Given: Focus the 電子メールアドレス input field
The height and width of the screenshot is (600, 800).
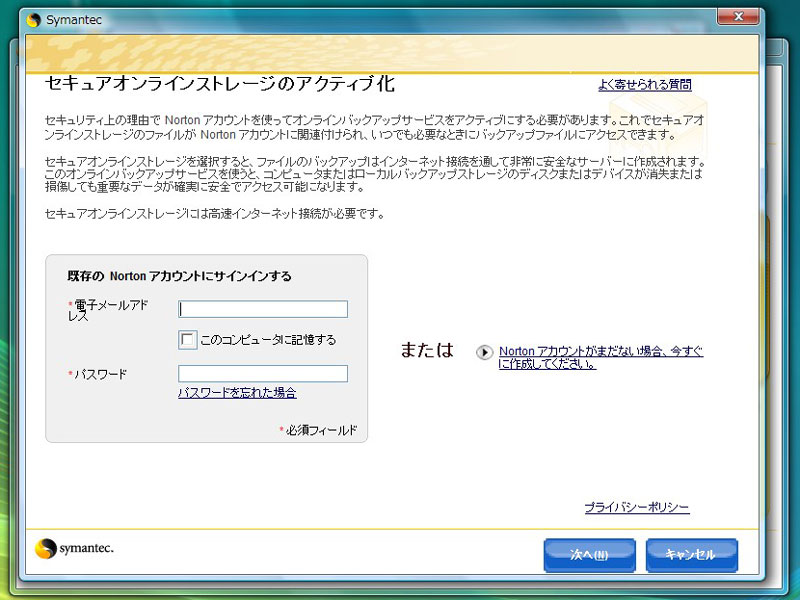Looking at the screenshot, I should tap(263, 309).
